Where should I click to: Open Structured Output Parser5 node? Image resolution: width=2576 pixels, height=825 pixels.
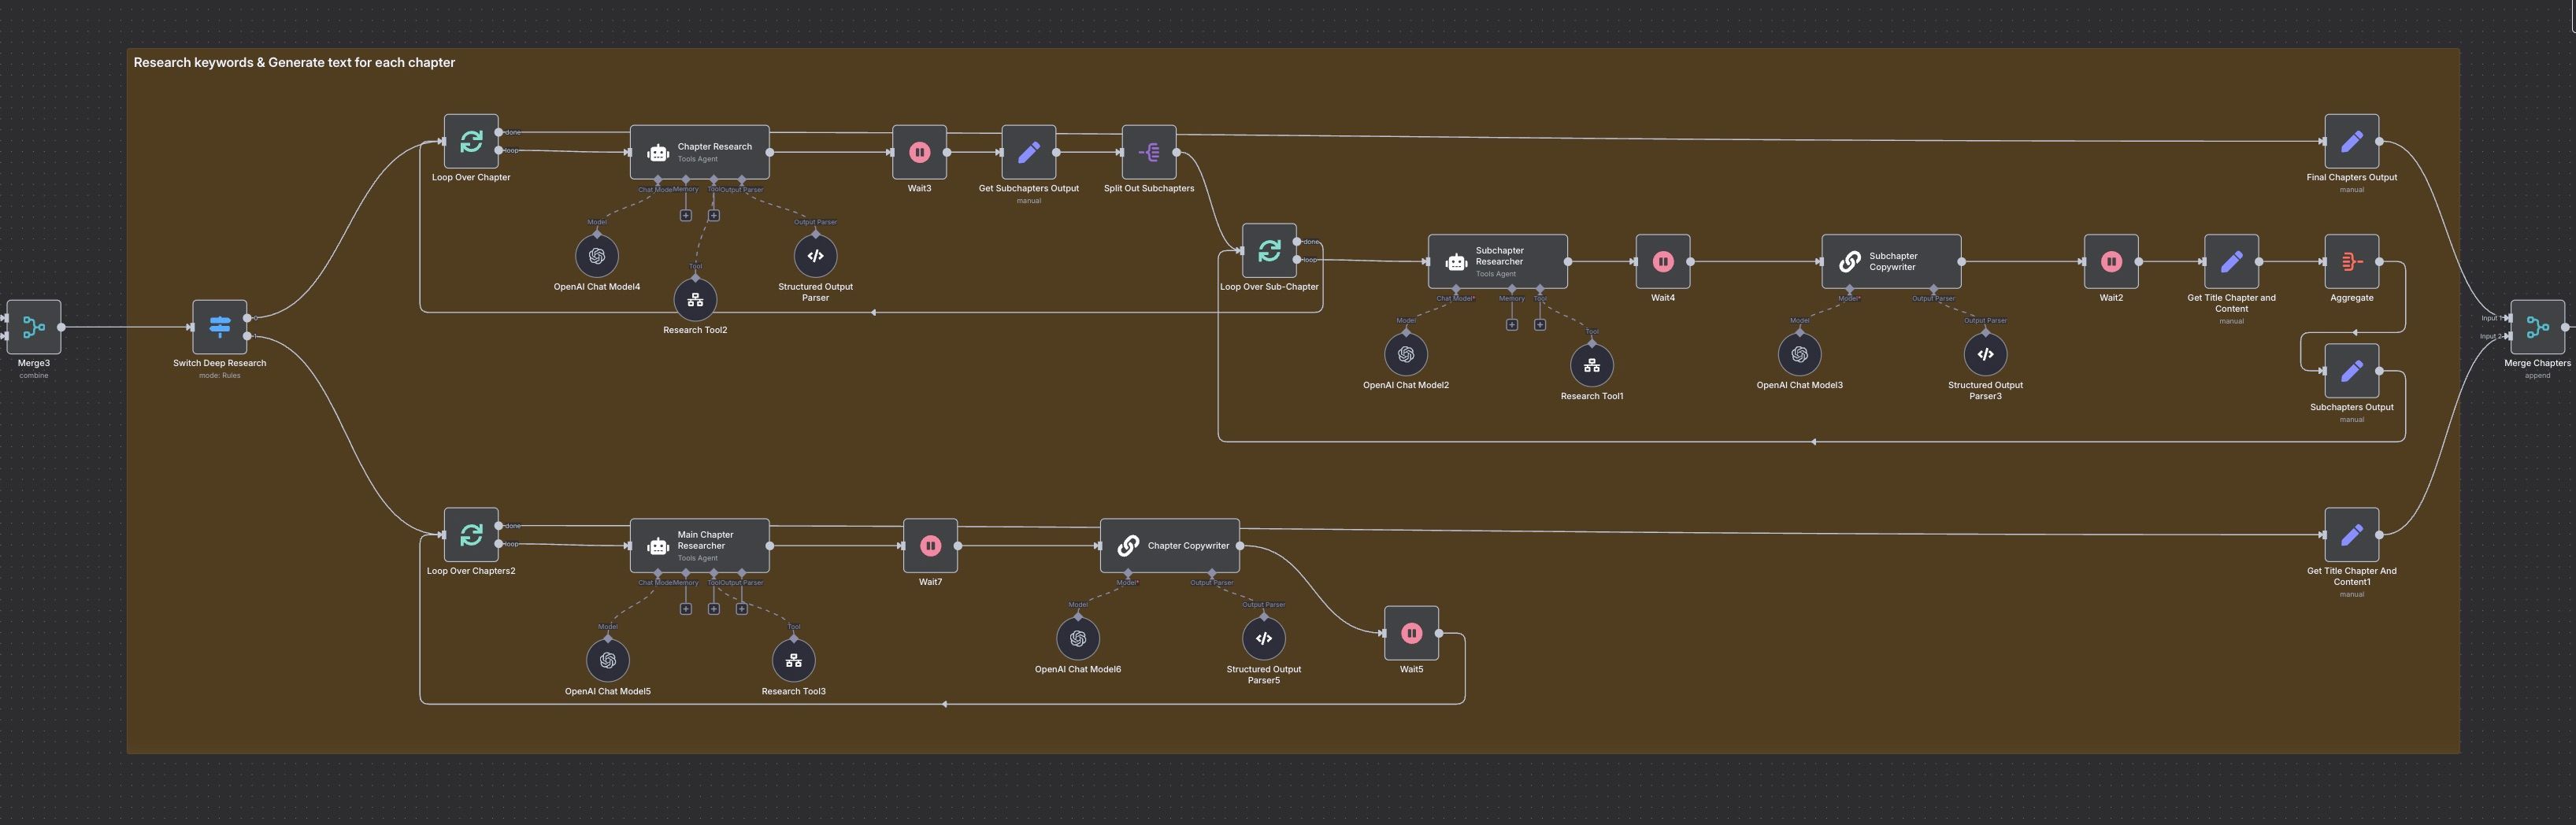coord(1264,638)
